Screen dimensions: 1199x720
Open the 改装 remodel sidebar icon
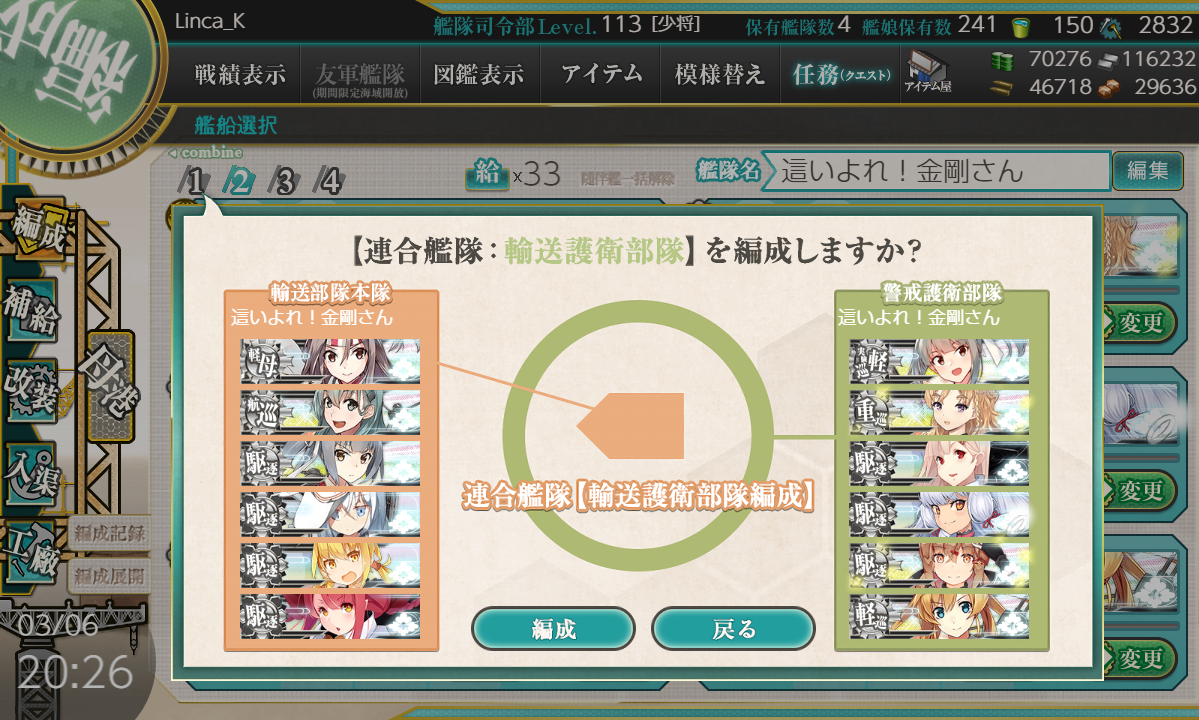[32, 391]
